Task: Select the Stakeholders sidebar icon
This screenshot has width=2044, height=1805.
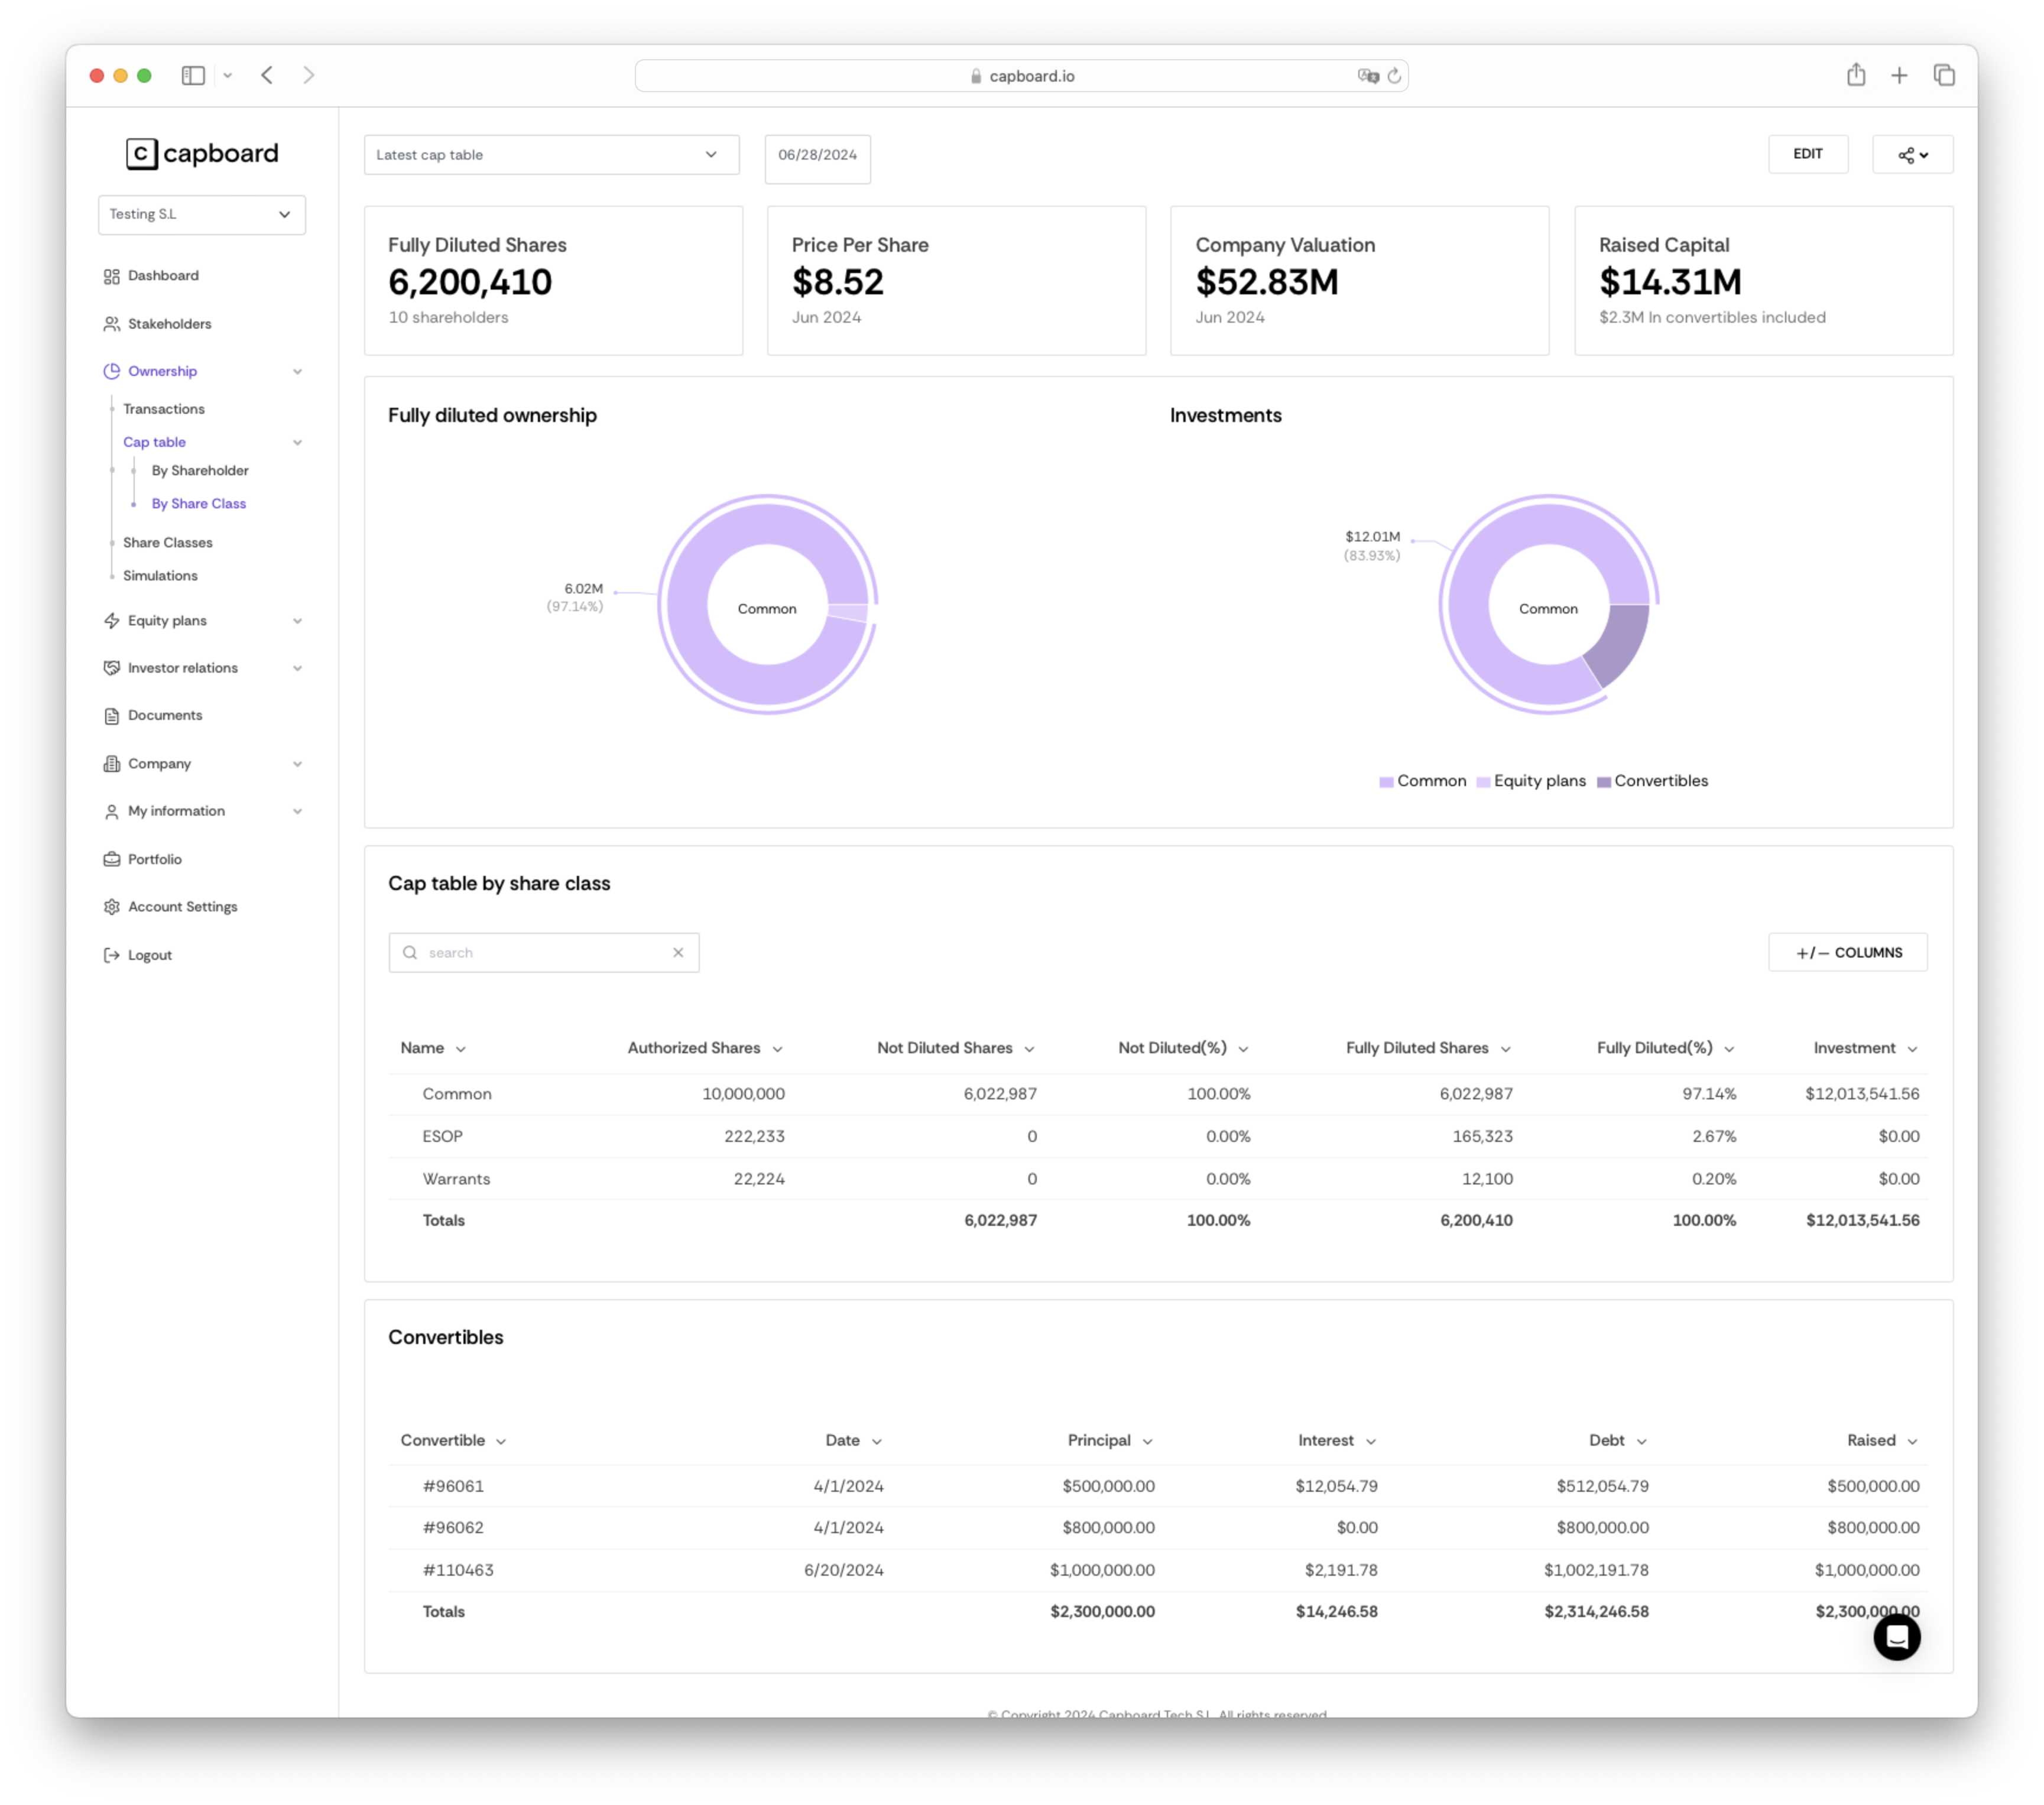Action: pos(112,323)
